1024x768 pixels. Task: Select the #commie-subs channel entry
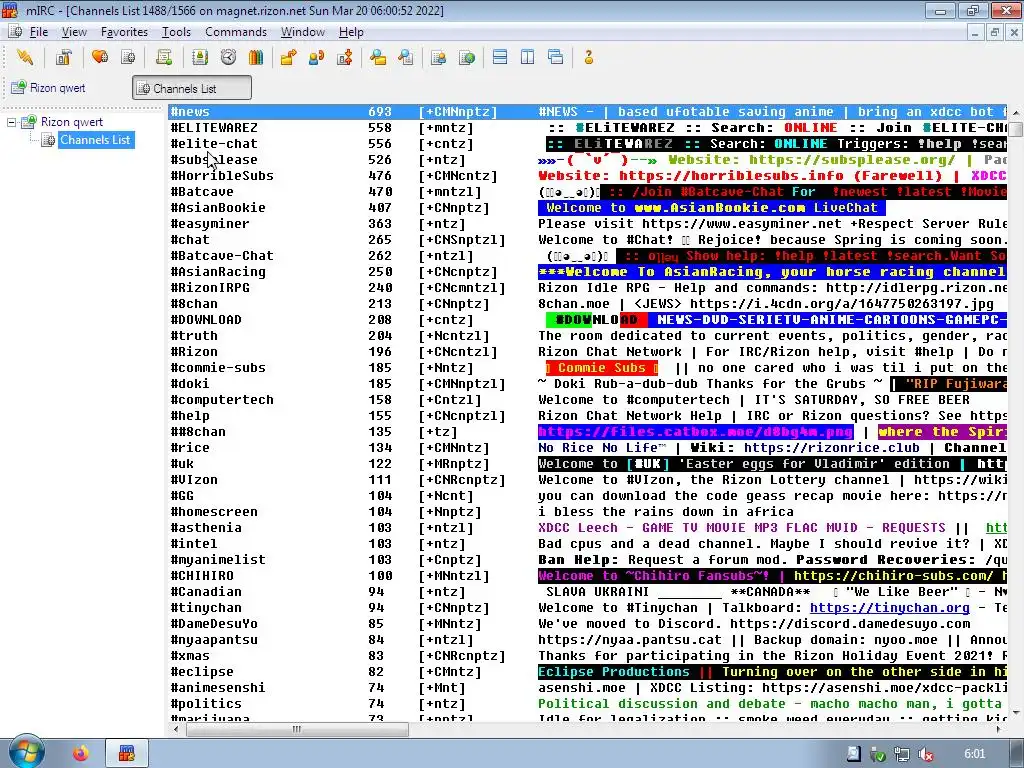point(588,368)
